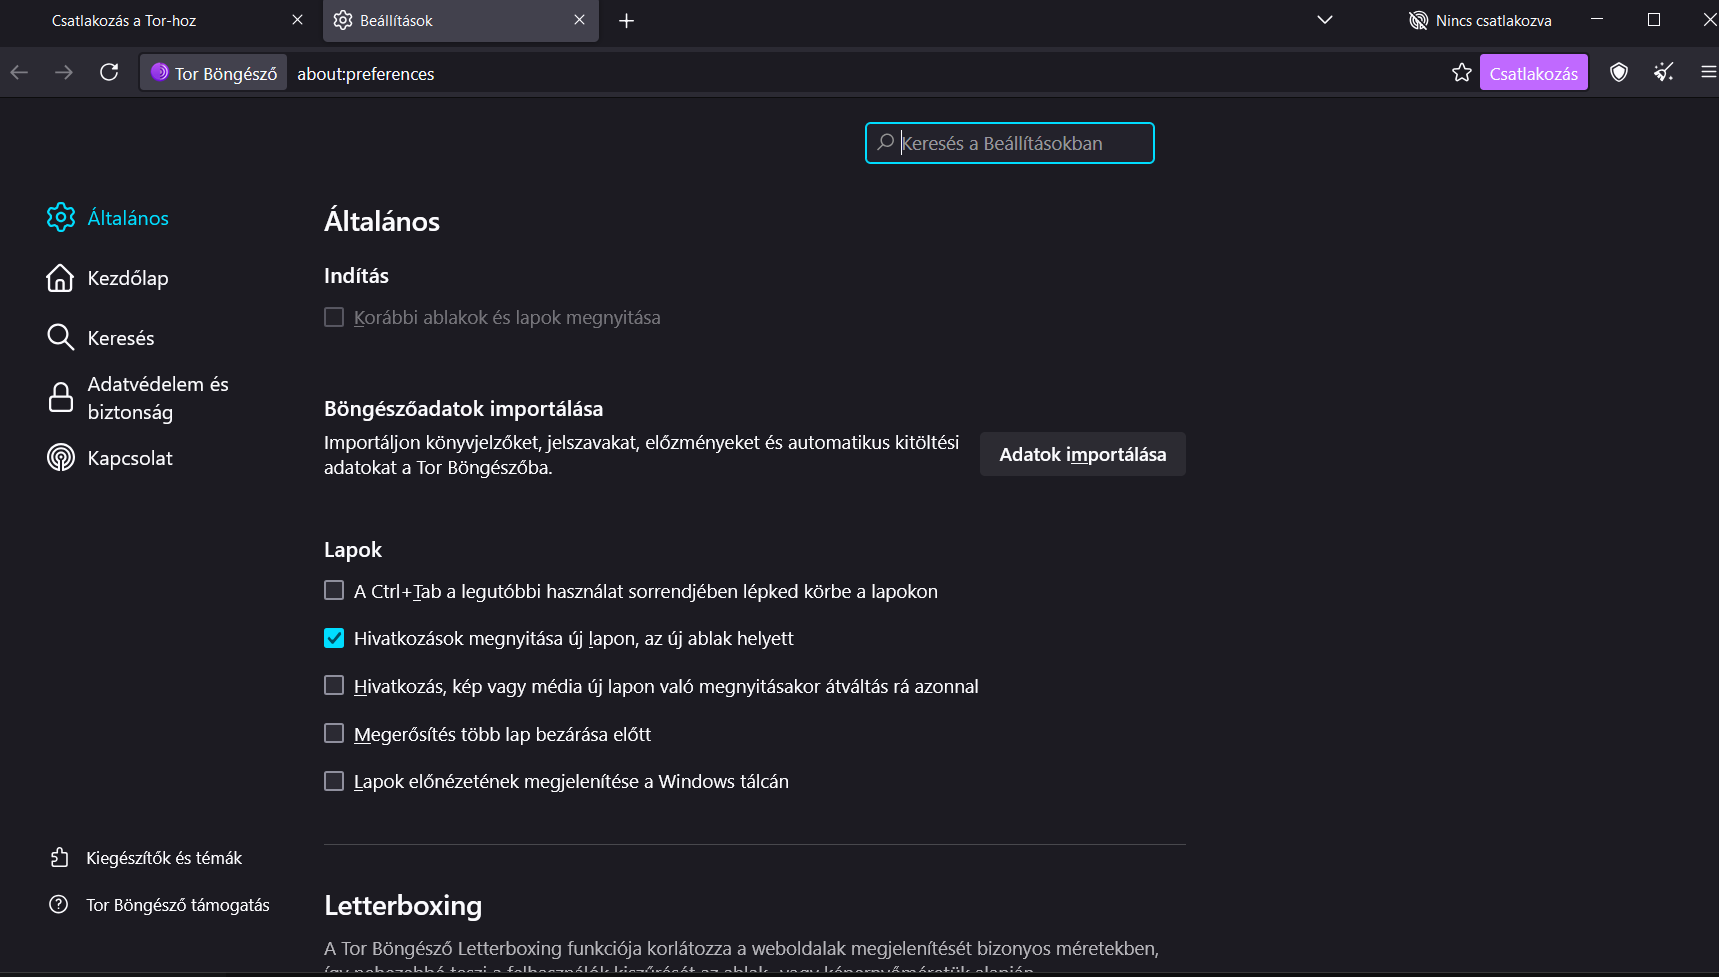Toggle Lapok előnézetének megjelenítése a Windows tálcán

[334, 781]
